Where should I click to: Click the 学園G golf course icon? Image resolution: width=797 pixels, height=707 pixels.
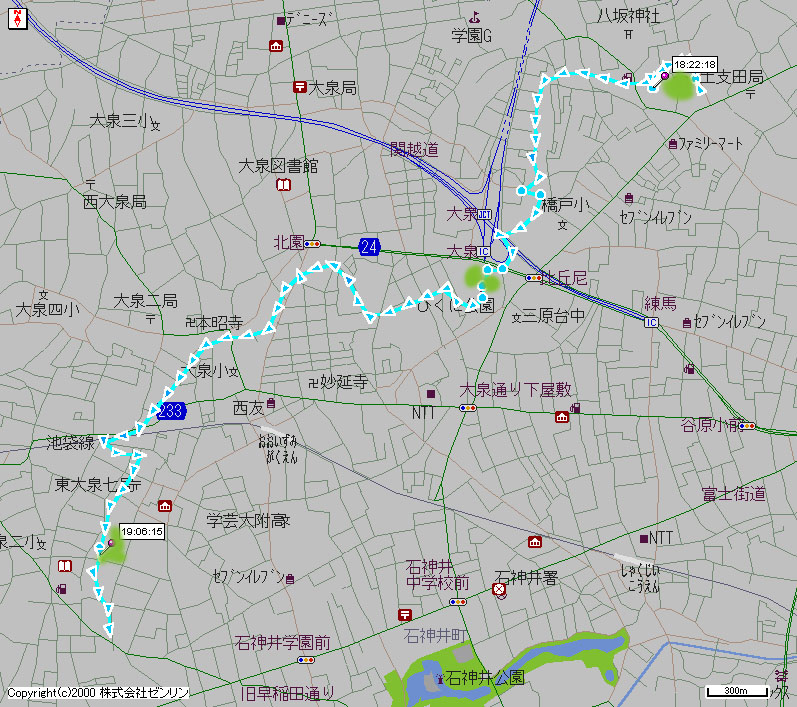click(x=475, y=17)
